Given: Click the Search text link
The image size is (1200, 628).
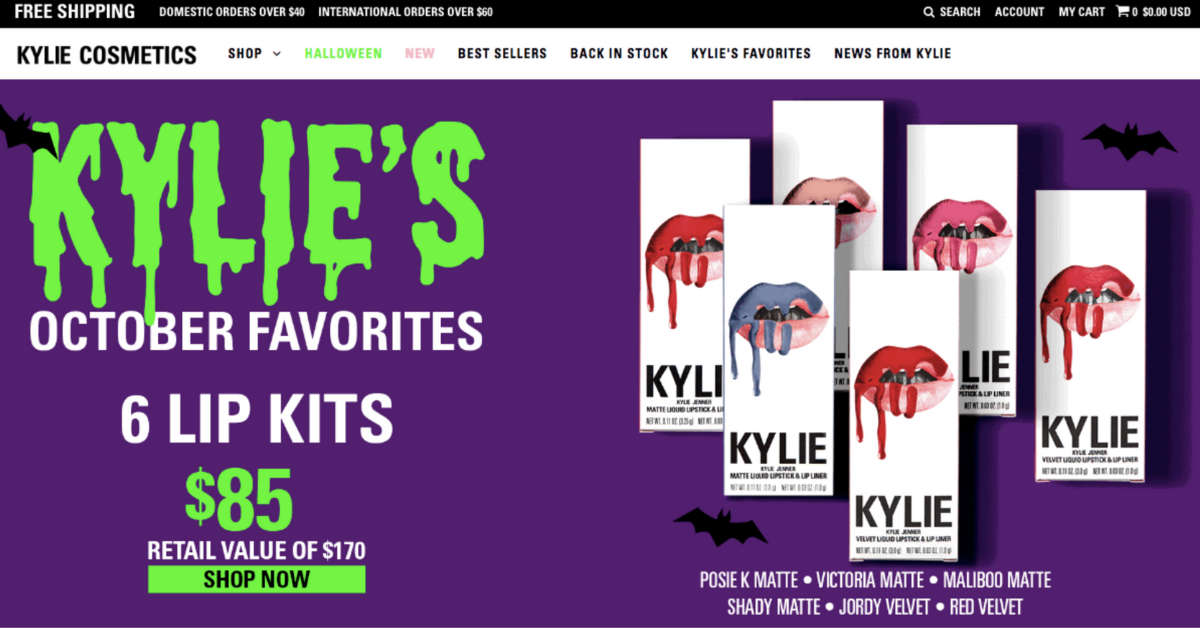Looking at the screenshot, I should [960, 12].
